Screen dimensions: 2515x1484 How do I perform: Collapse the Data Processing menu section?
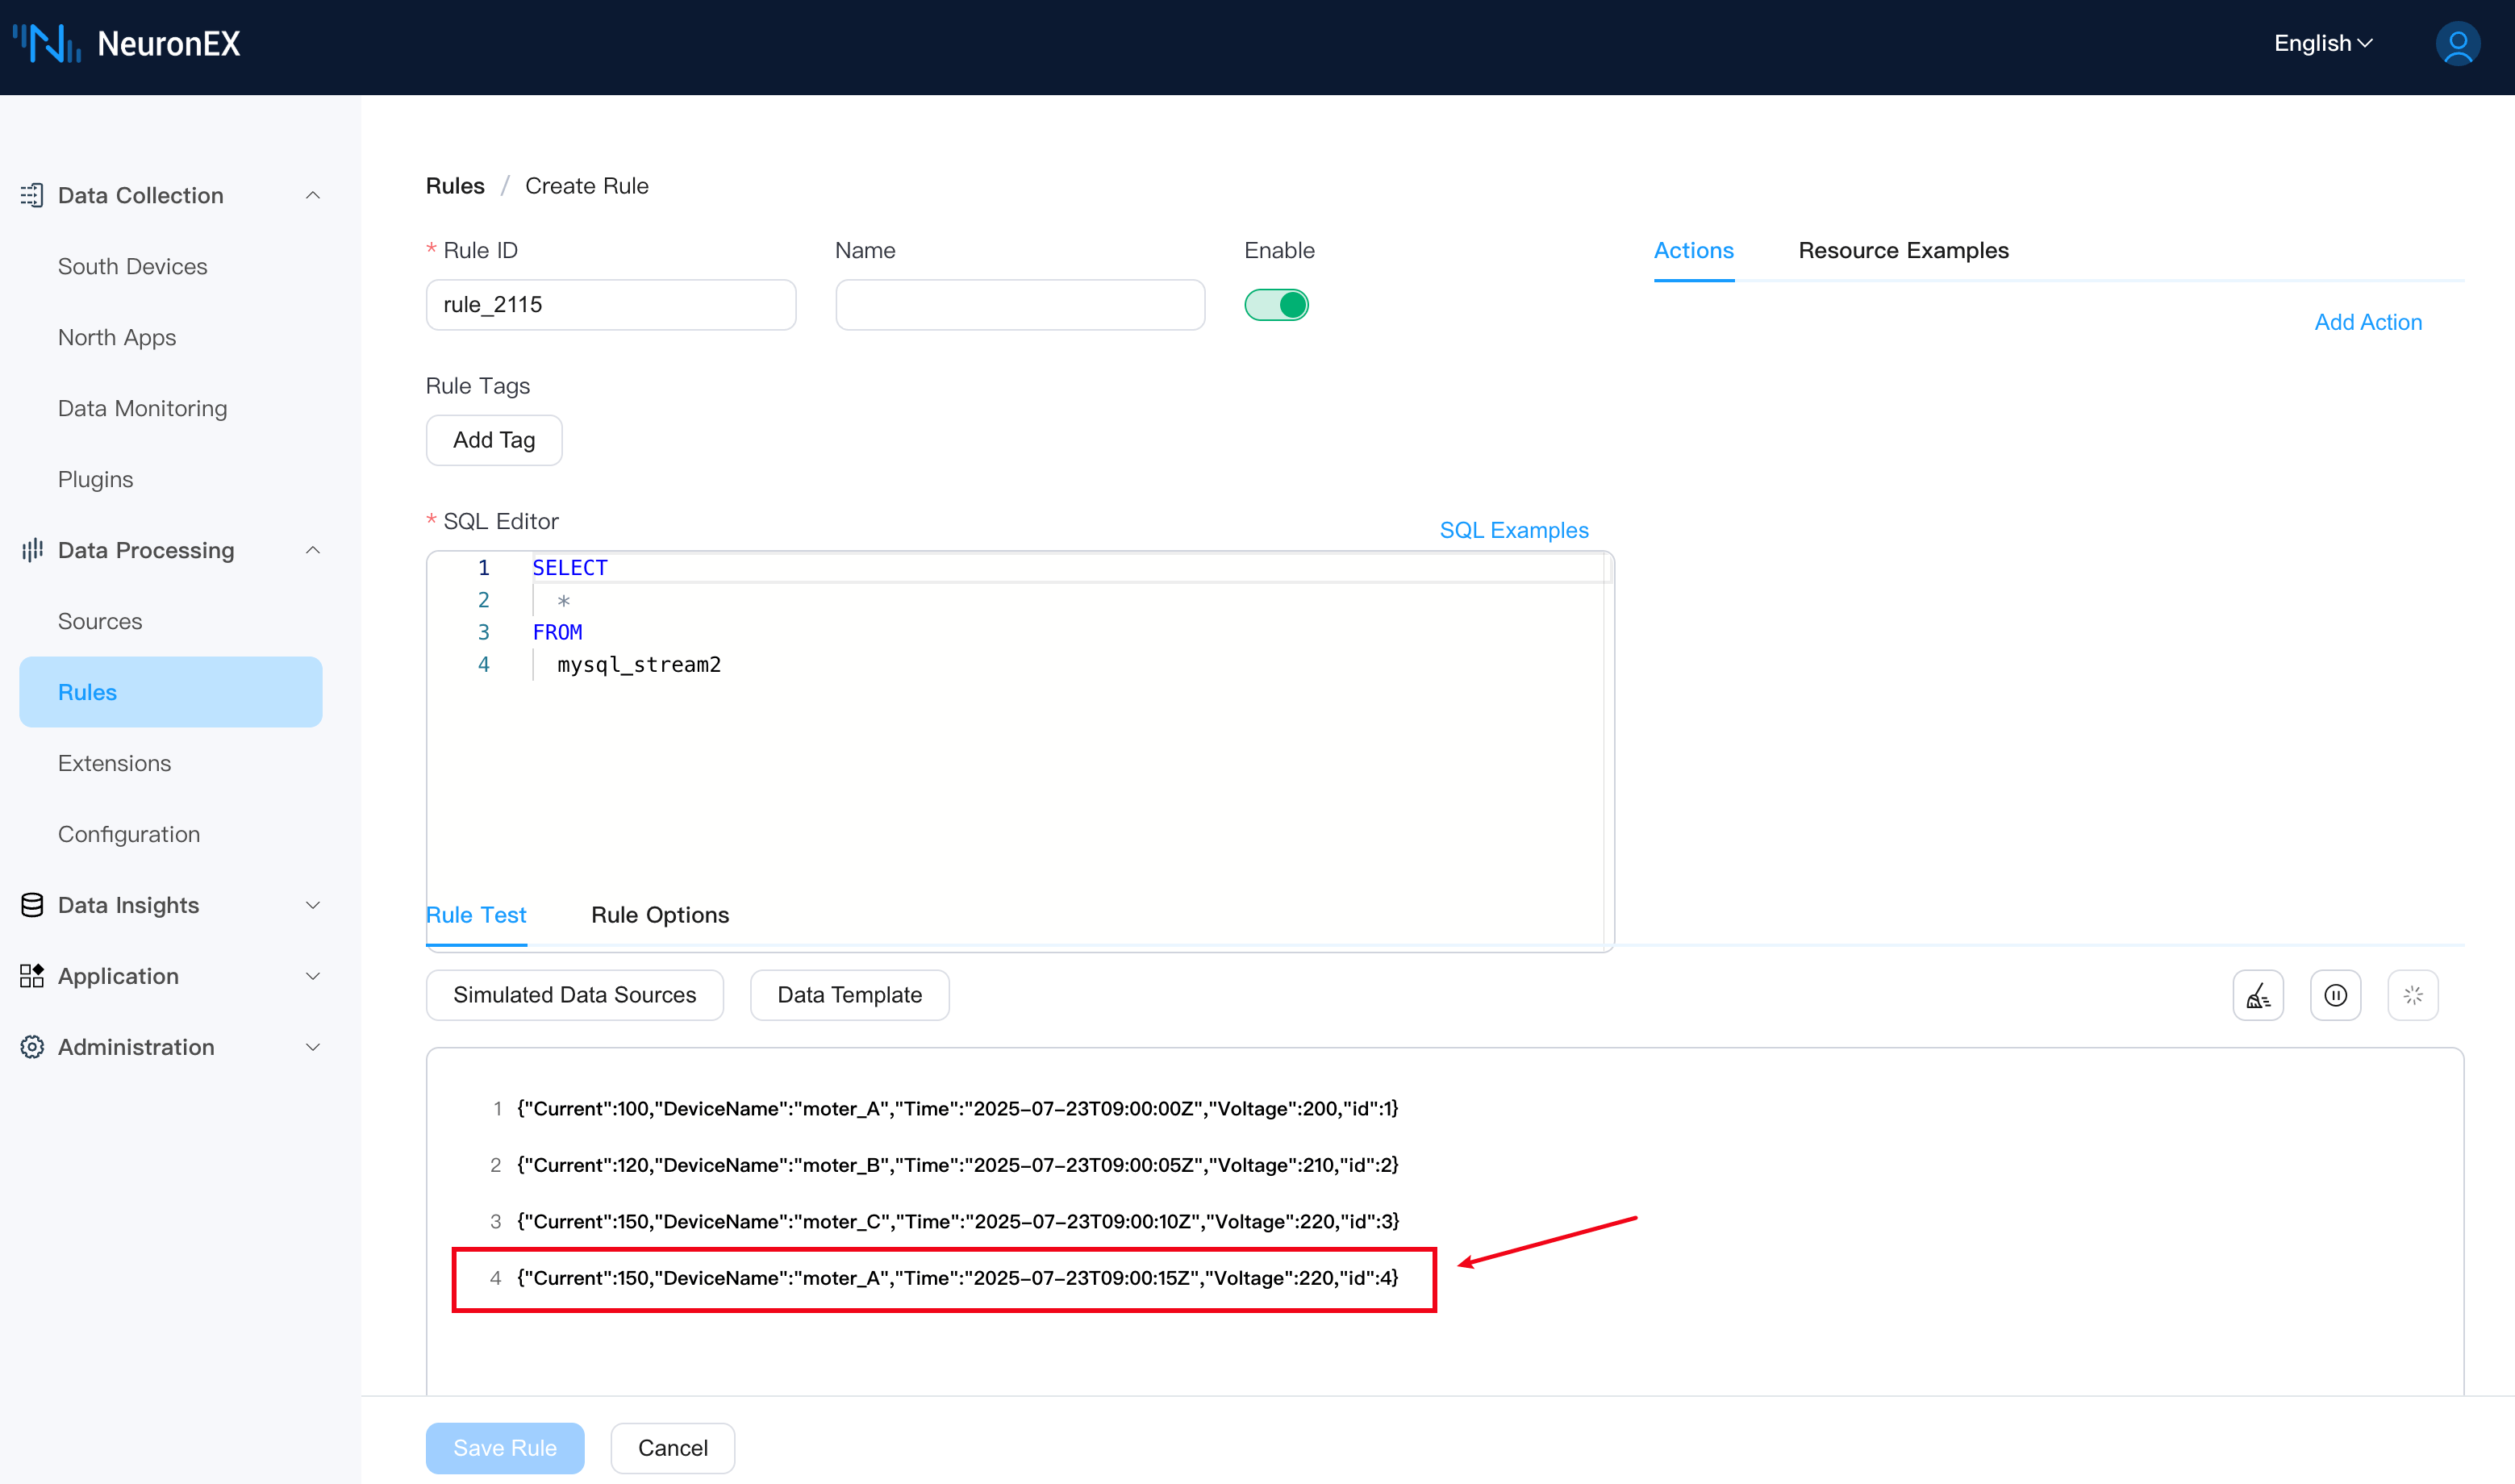(312, 551)
